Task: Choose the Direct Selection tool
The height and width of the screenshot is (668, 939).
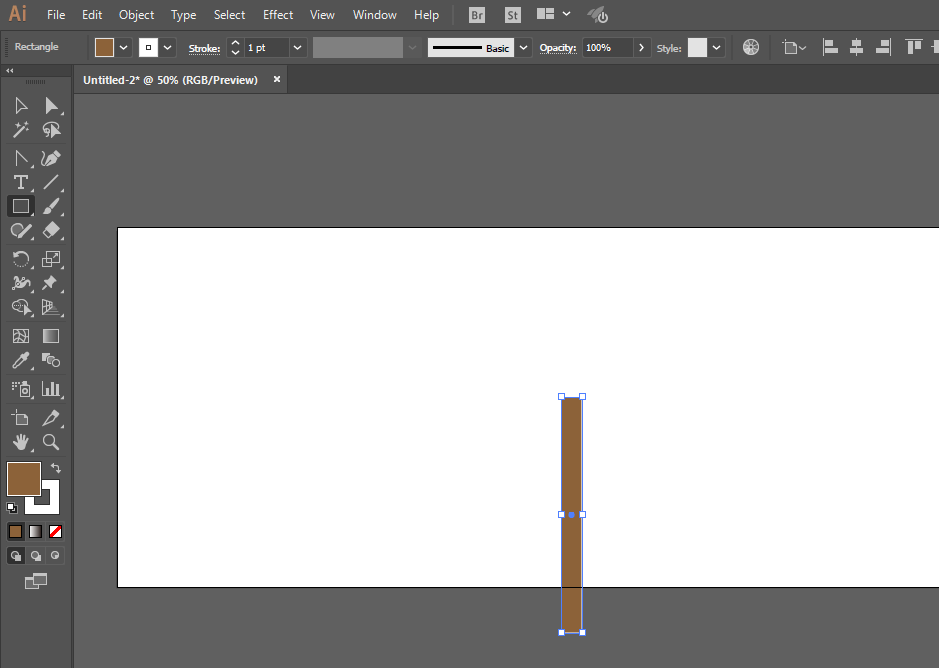Action: pos(51,105)
